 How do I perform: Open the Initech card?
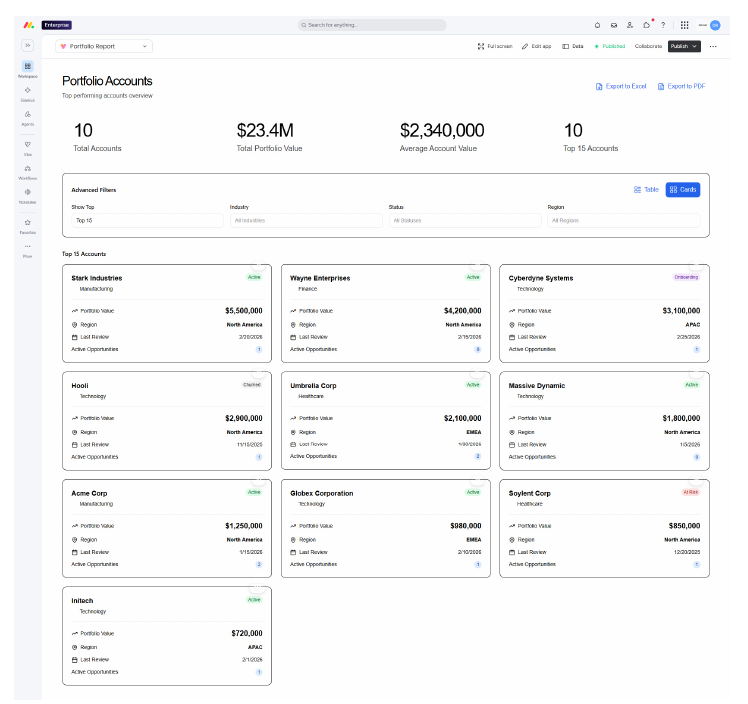(167, 636)
